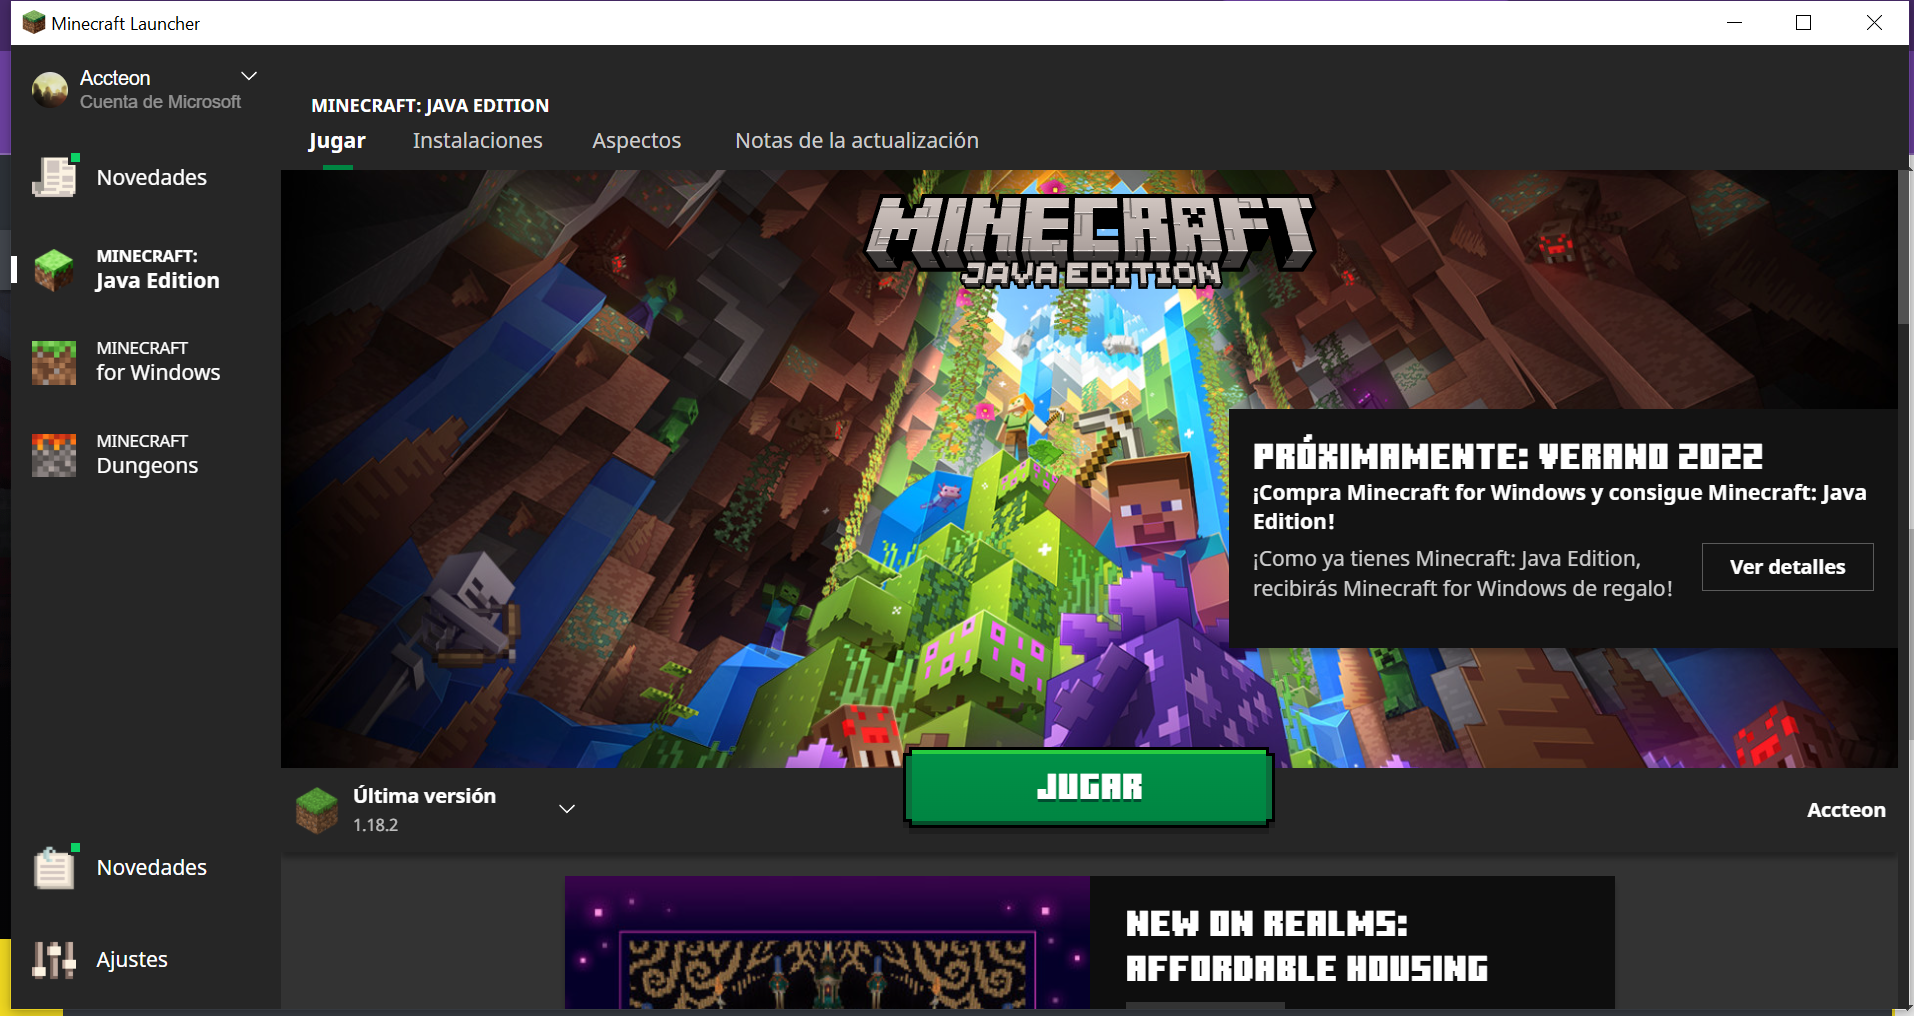Click the Ver detalles button
This screenshot has width=1914, height=1016.
coord(1787,567)
